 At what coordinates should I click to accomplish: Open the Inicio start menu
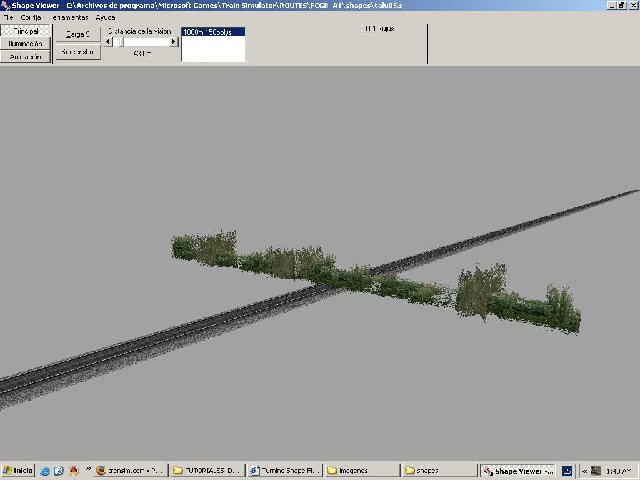click(18, 470)
